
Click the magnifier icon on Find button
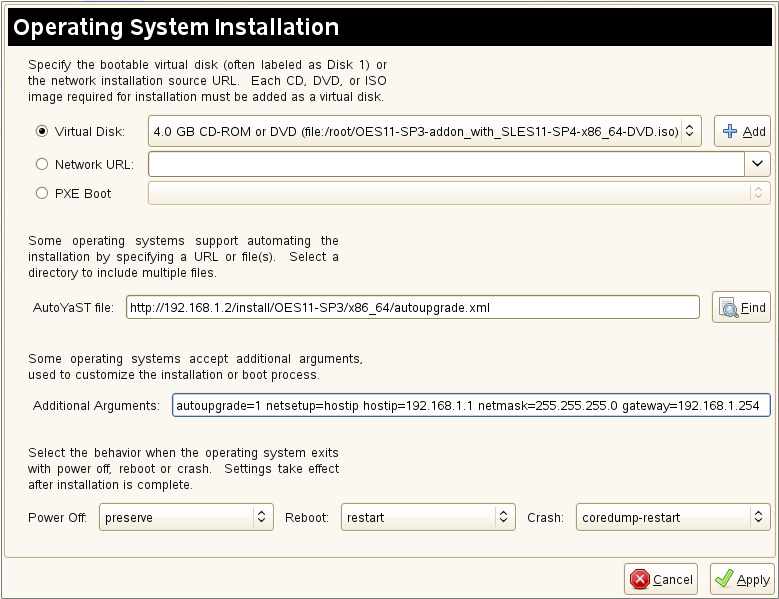point(728,308)
